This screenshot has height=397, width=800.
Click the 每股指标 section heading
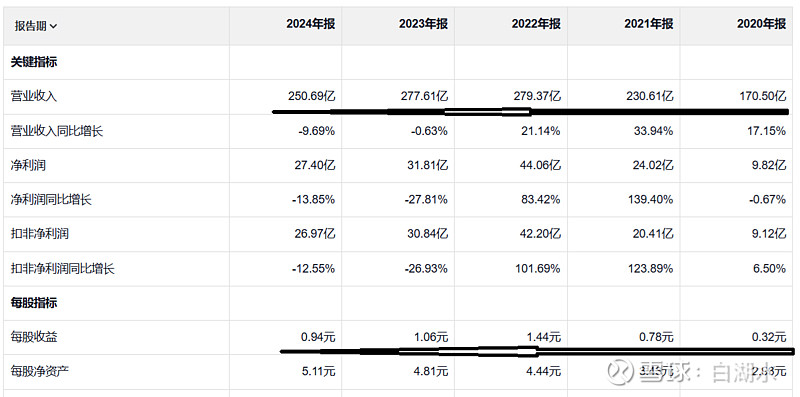click(x=34, y=303)
